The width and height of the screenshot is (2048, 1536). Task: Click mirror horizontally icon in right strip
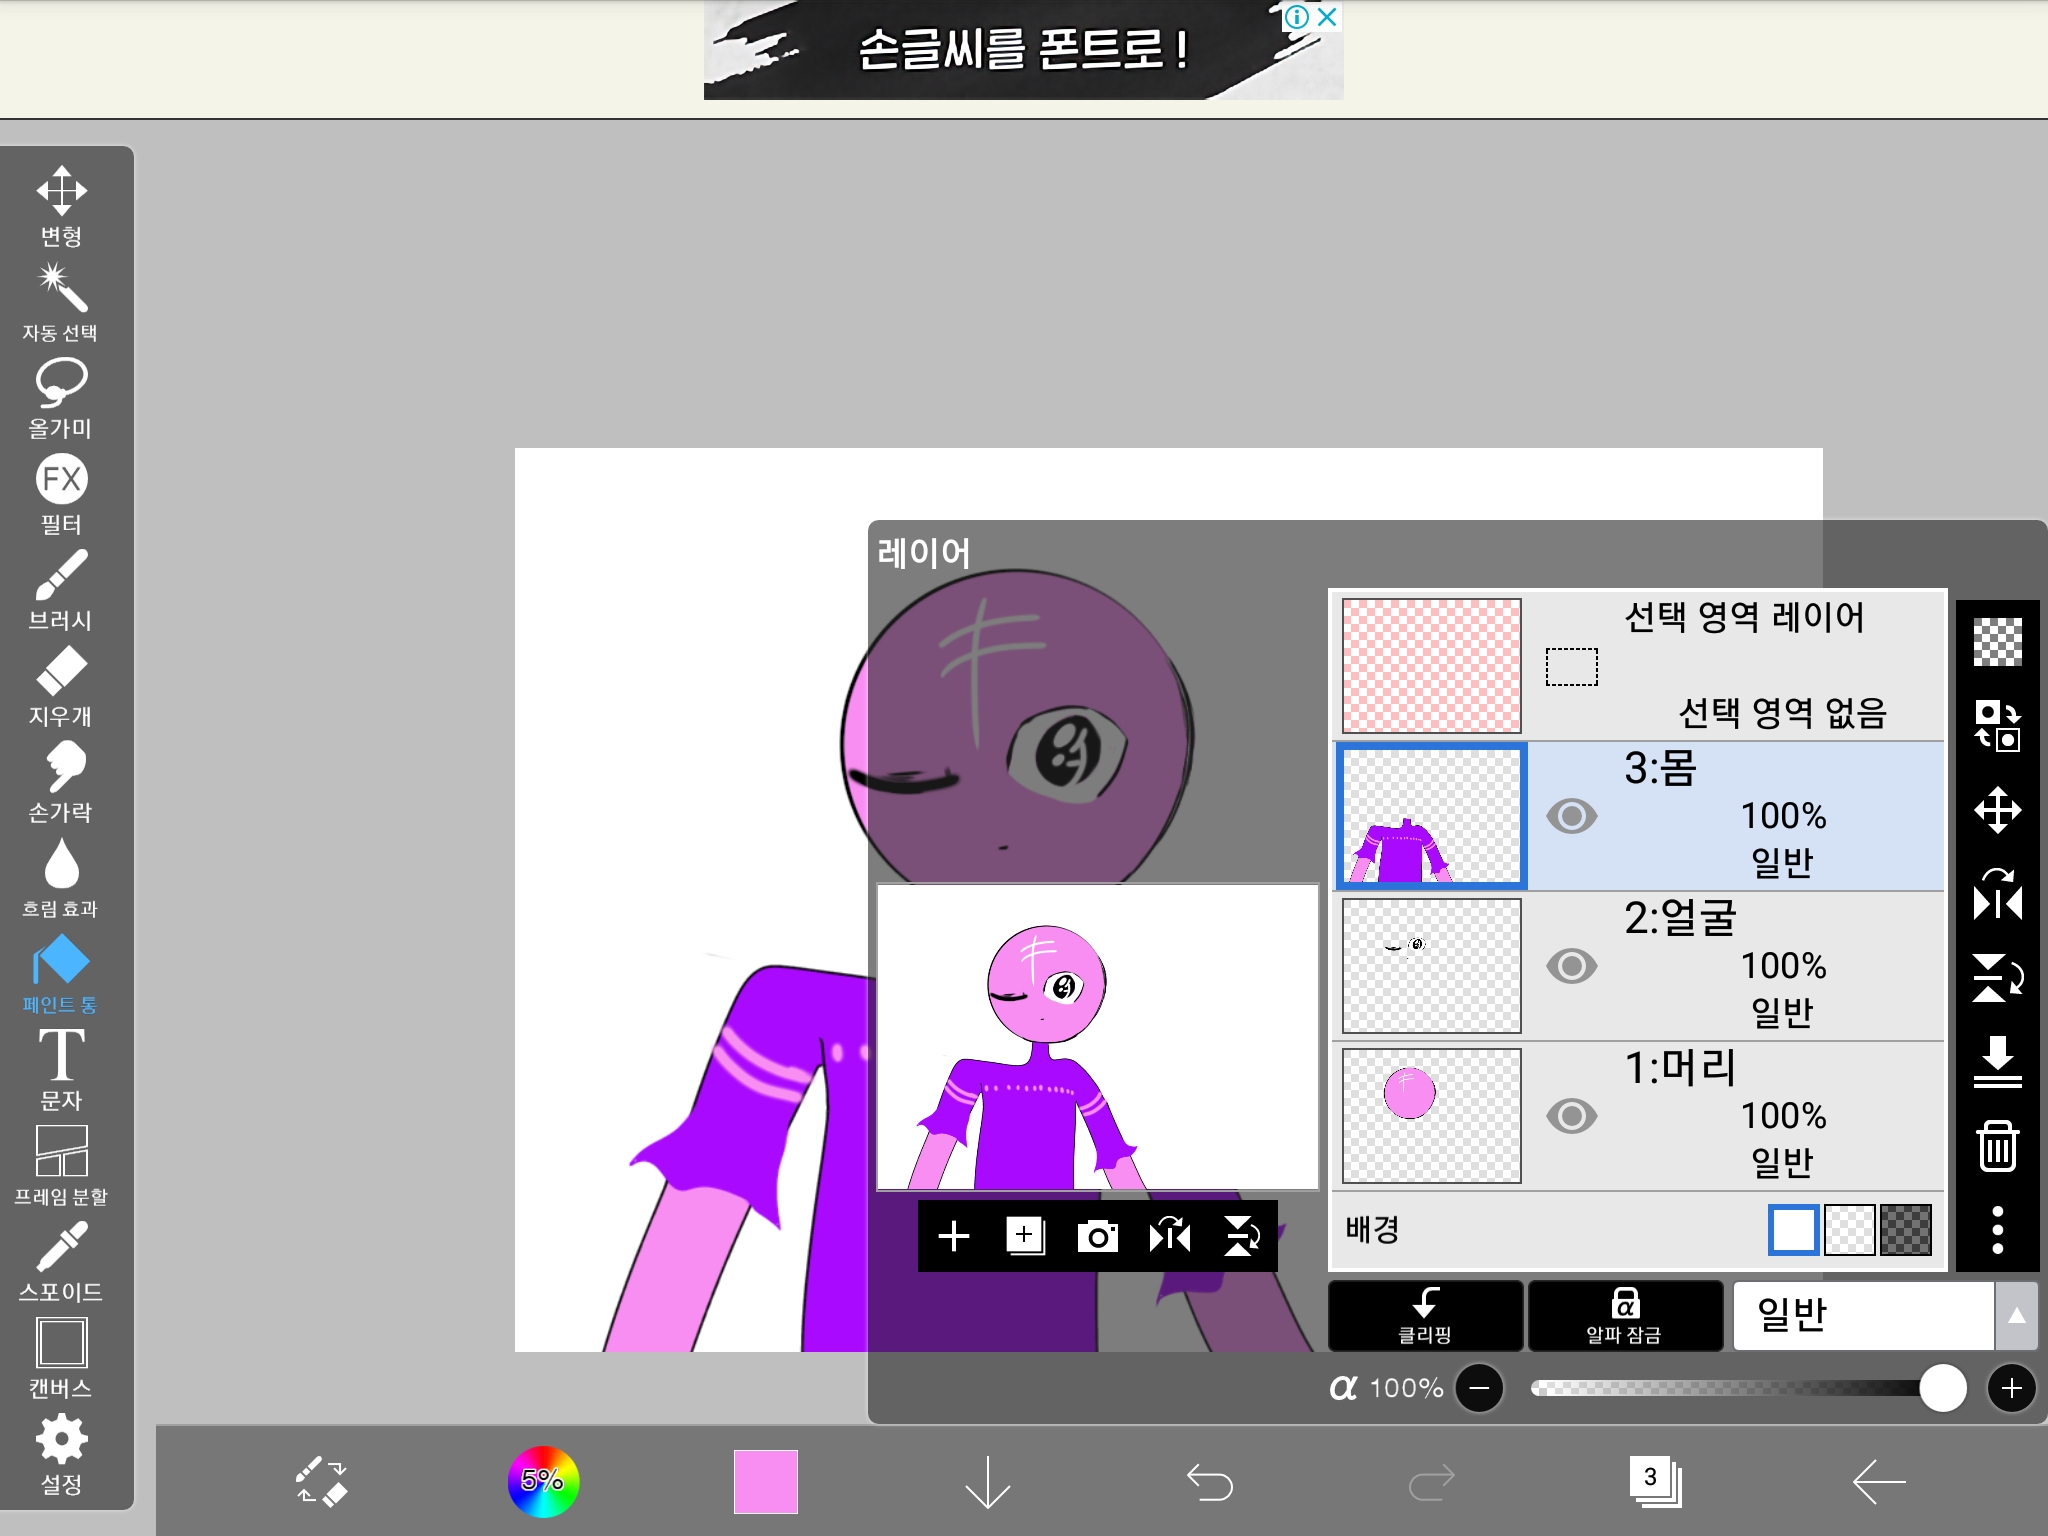point(1998,894)
